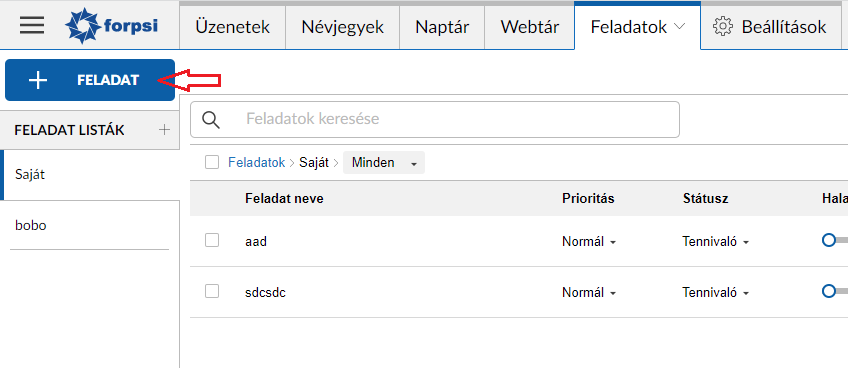Image resolution: width=848 pixels, height=368 pixels.
Task: Switch to the Üzenetek tab
Action: coord(233,27)
